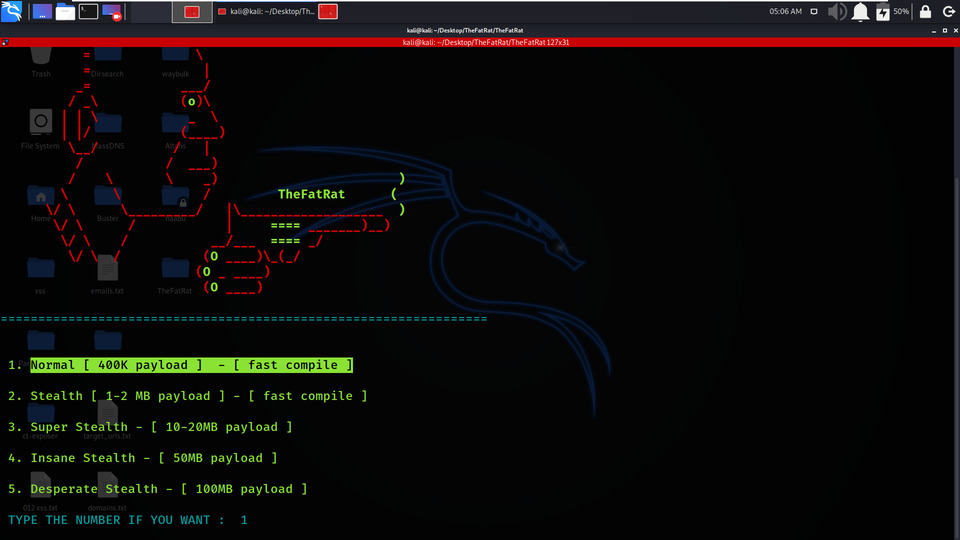960x540 pixels.
Task: Click the red terminal icon after the window button
Action: pos(328,12)
